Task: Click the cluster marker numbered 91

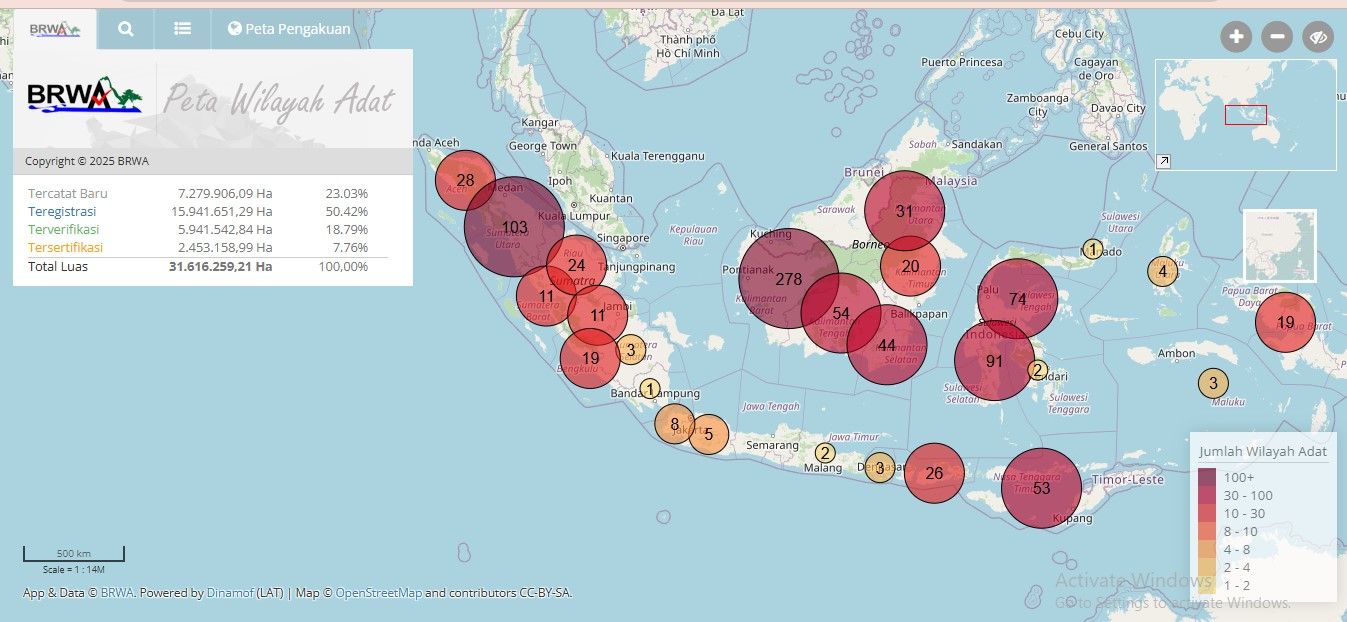Action: click(x=994, y=361)
